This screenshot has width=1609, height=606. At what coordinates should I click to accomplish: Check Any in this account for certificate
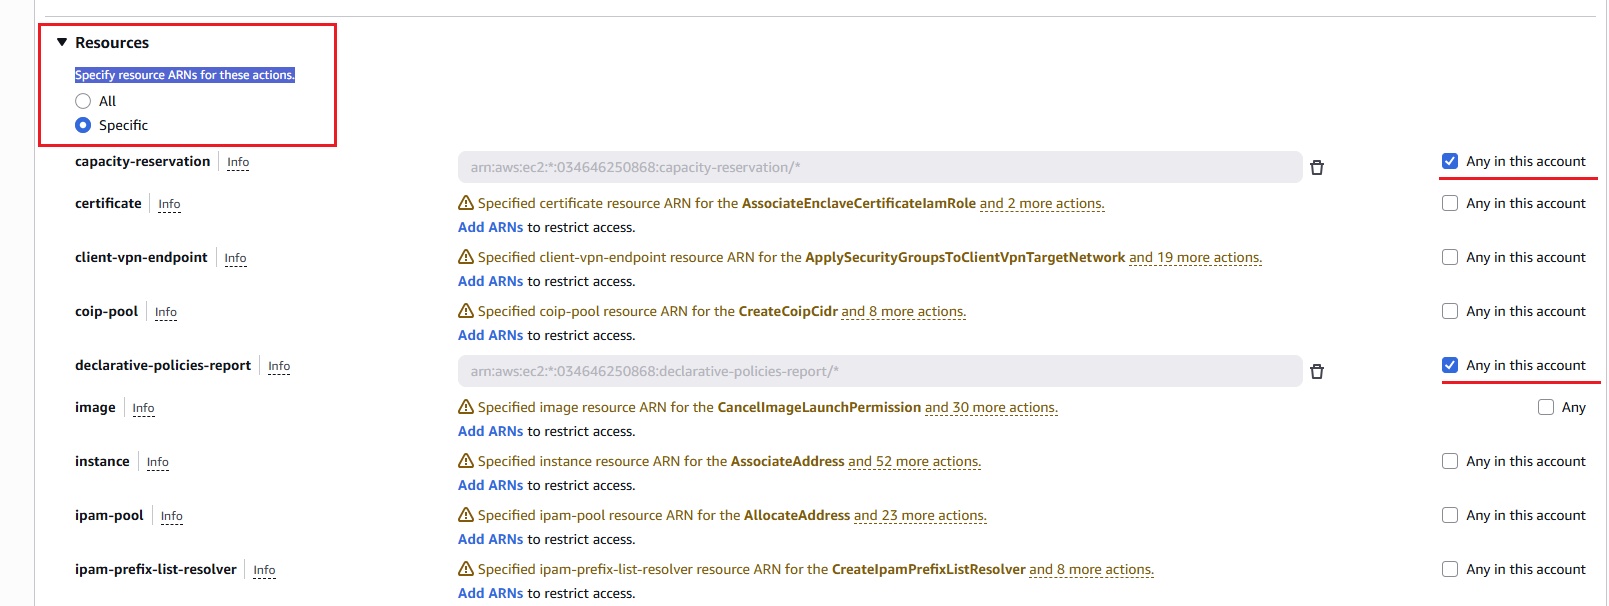click(x=1449, y=203)
